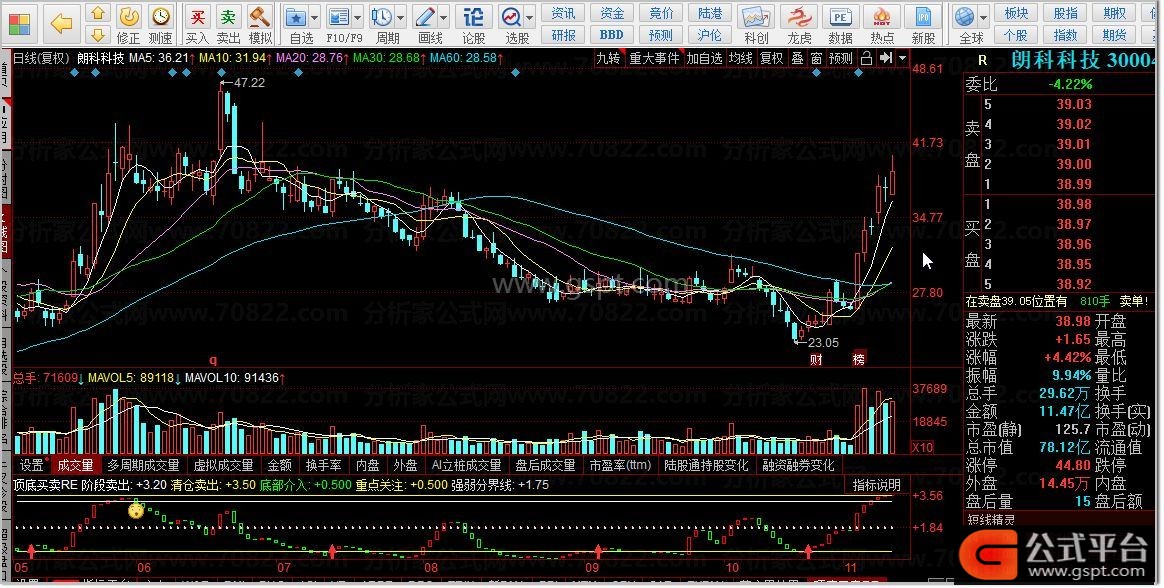
Task: Open the 模拟 simulated trading gavel
Action: click(x=260, y=24)
